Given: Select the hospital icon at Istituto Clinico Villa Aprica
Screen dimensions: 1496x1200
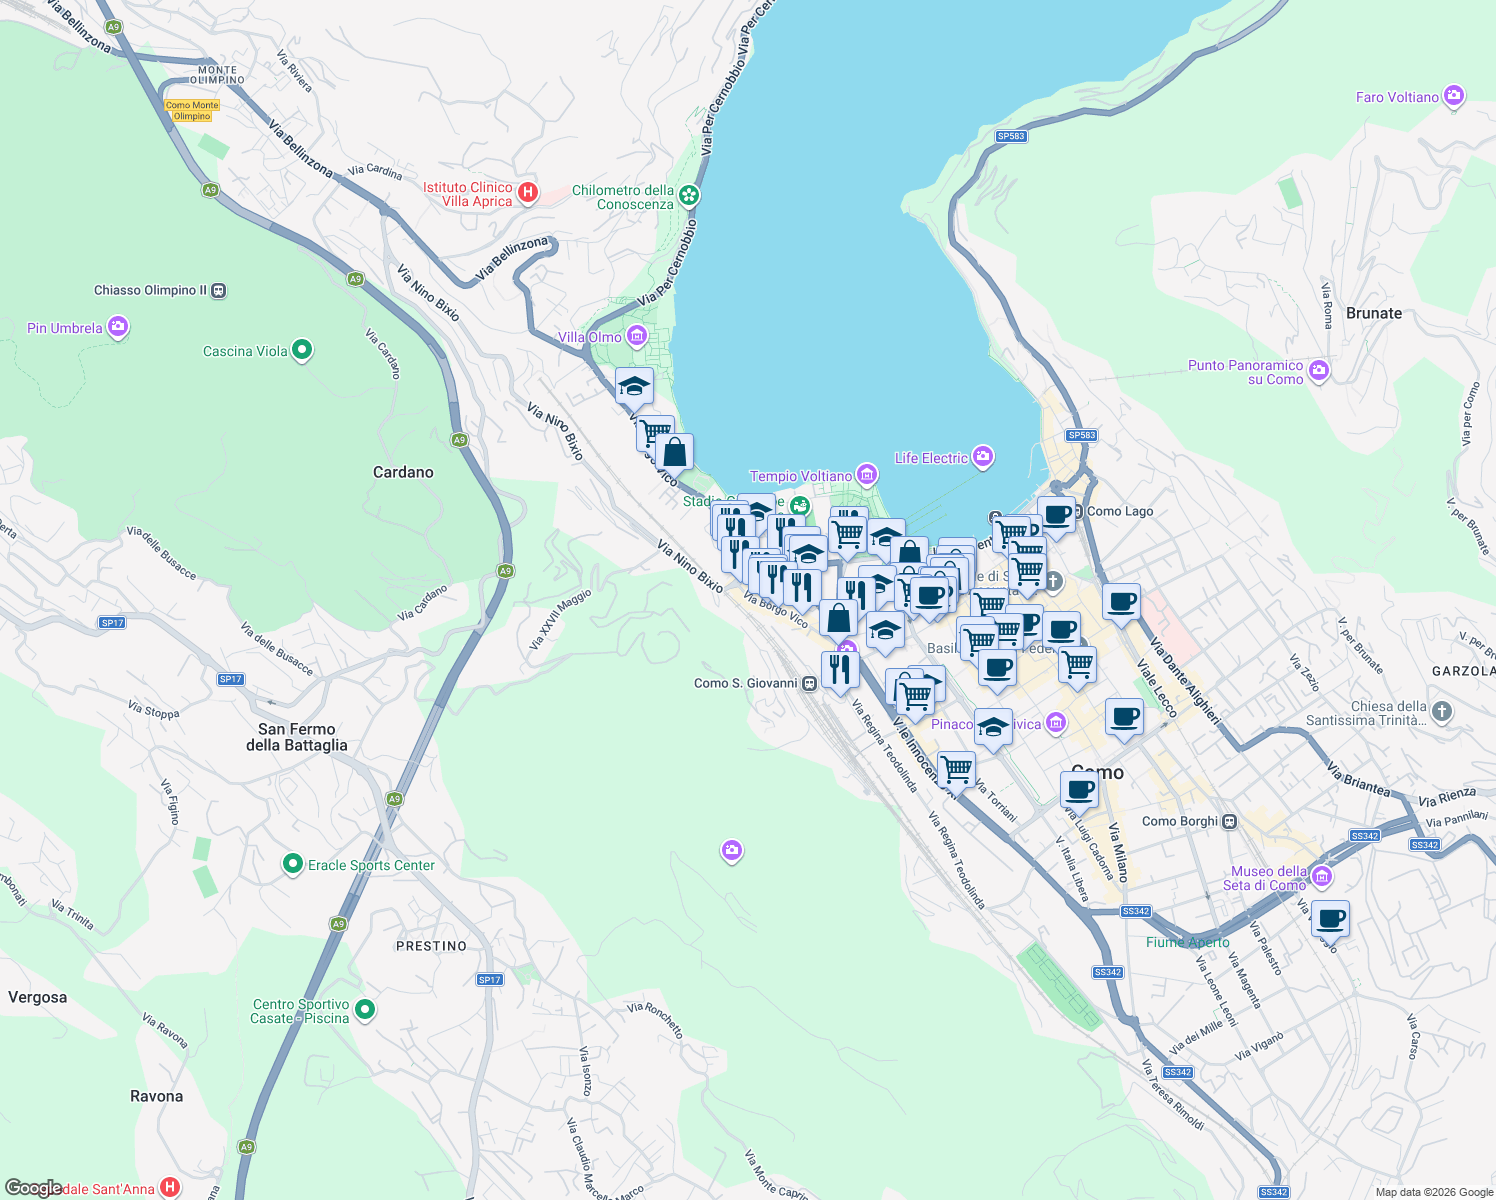Looking at the screenshot, I should [528, 191].
